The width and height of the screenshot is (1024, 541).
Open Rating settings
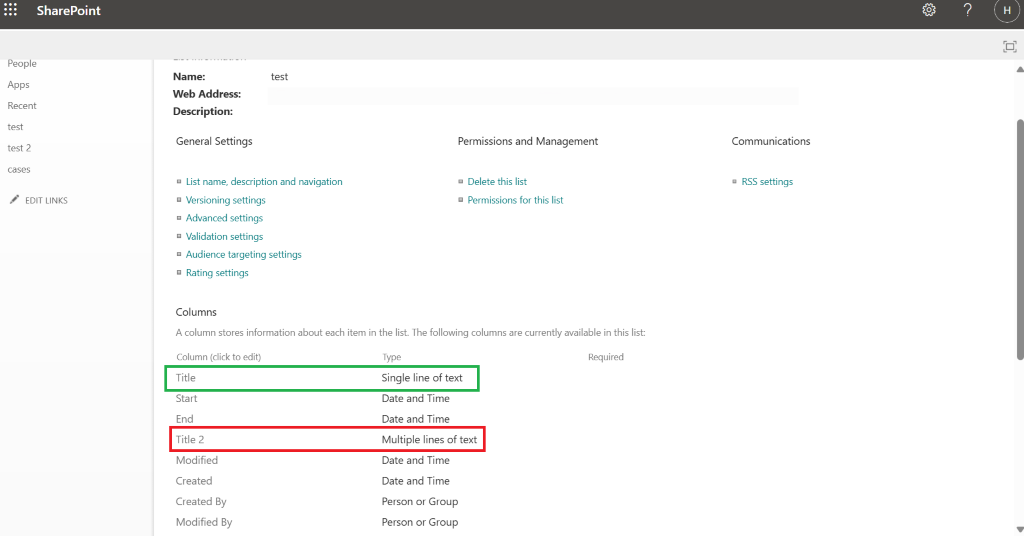pyautogui.click(x=217, y=273)
